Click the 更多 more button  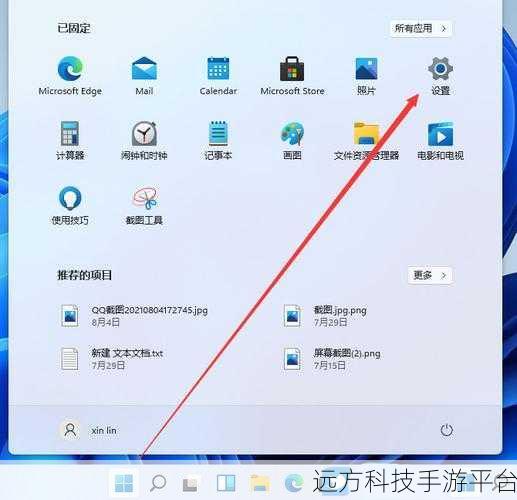[430, 275]
